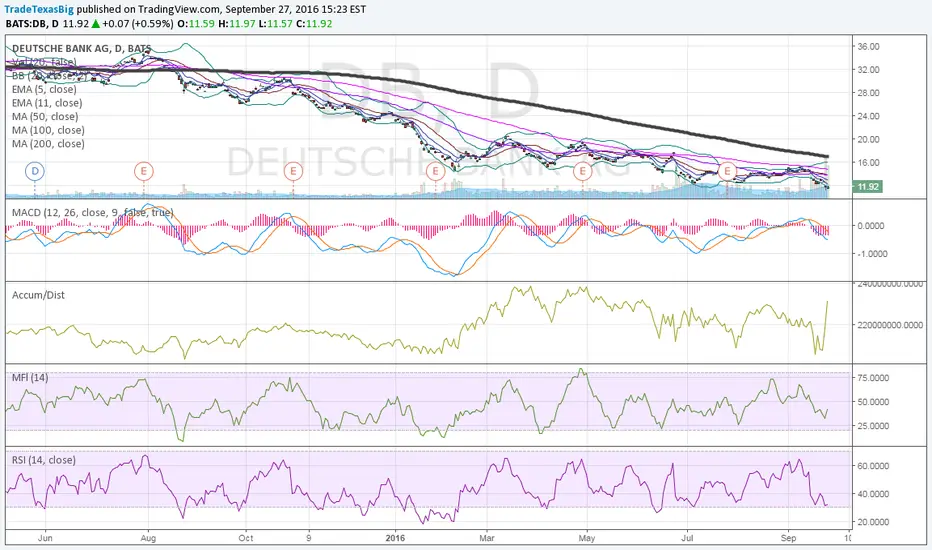This screenshot has width=932, height=550.
Task: Click the close value C:11.92
Action: 314,24
